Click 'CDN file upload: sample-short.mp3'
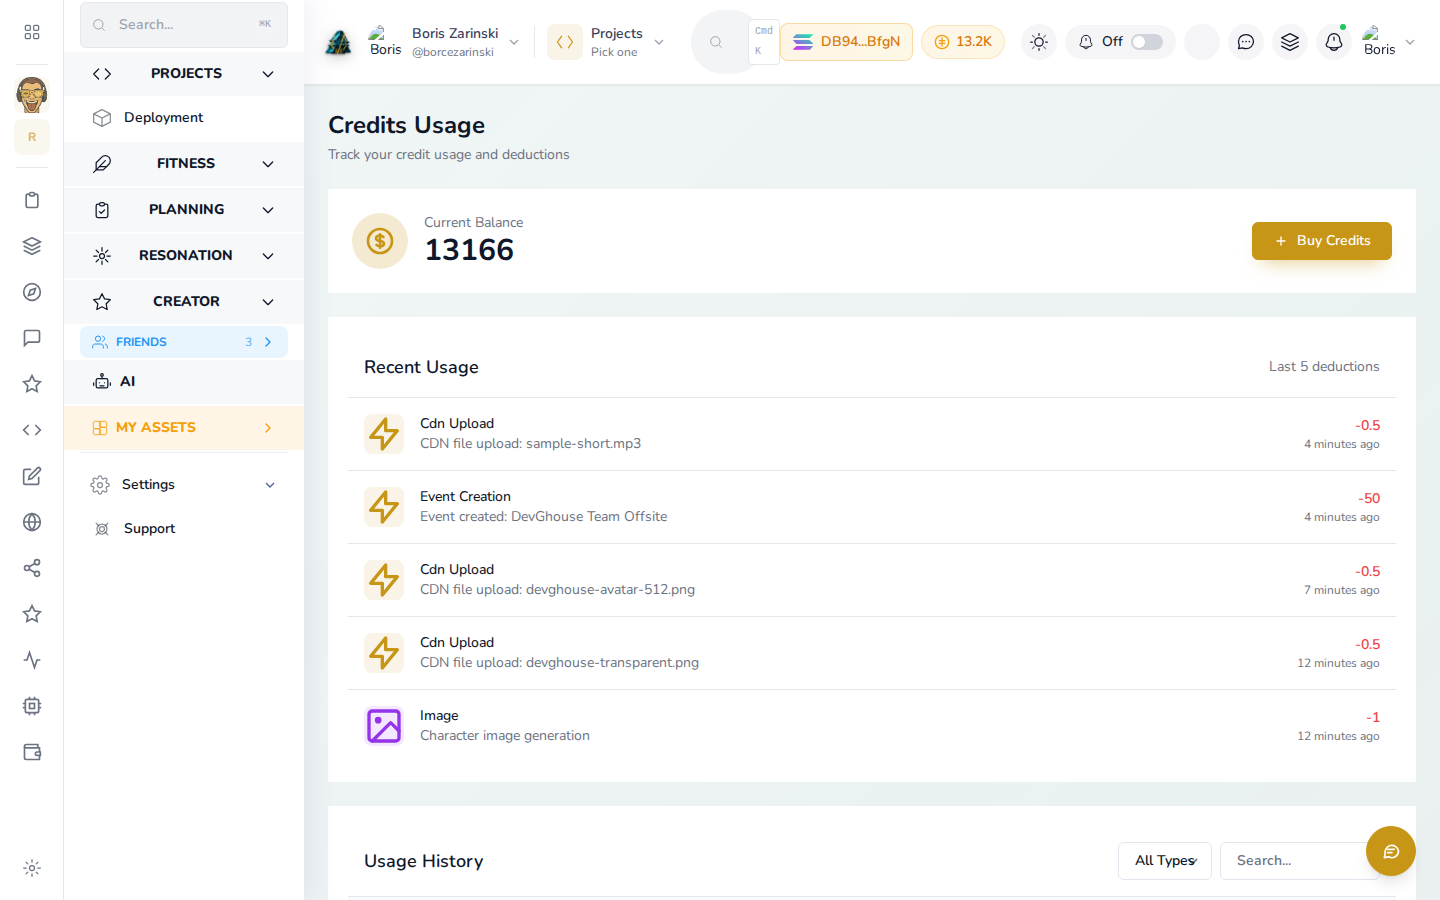The width and height of the screenshot is (1440, 900). [531, 444]
